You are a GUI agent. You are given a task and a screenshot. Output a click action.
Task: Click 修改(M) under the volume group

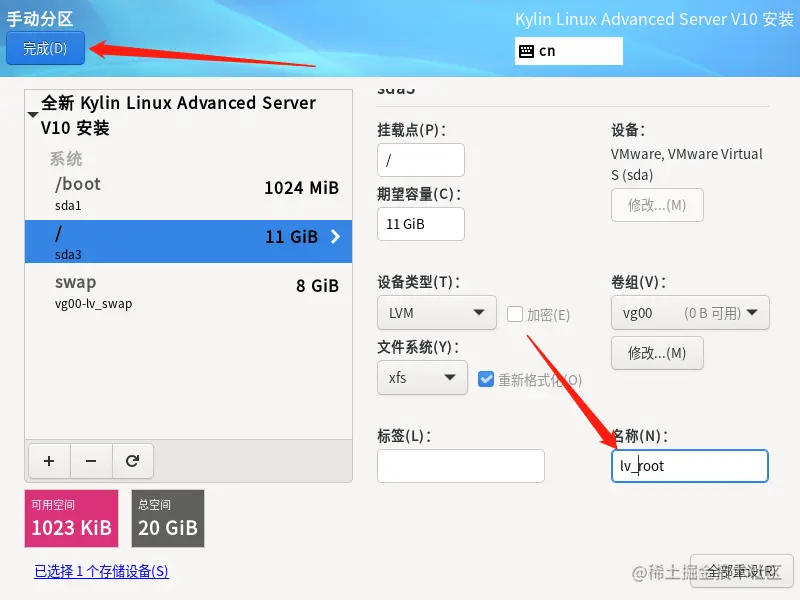coord(657,353)
